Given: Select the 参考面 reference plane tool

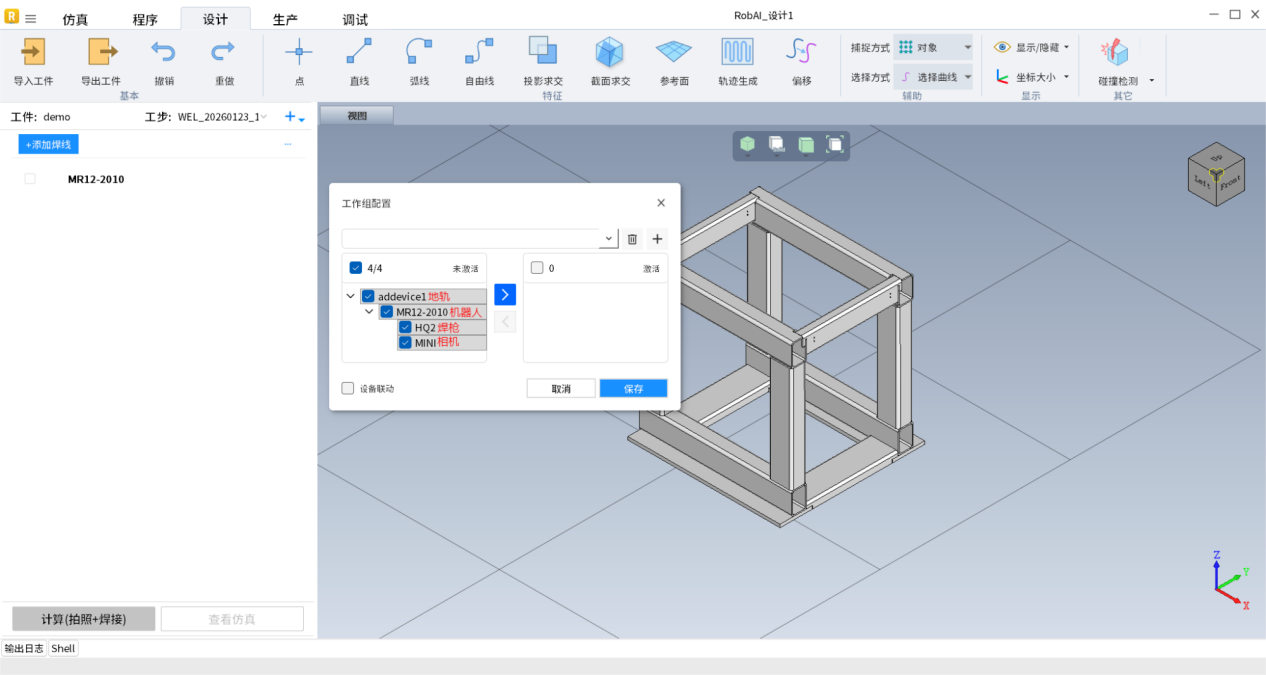Looking at the screenshot, I should 674,52.
